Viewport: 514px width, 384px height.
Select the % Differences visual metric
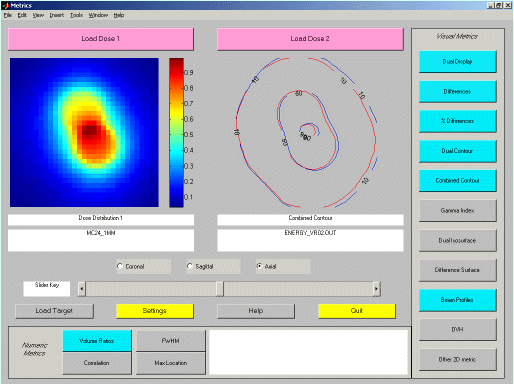457,121
